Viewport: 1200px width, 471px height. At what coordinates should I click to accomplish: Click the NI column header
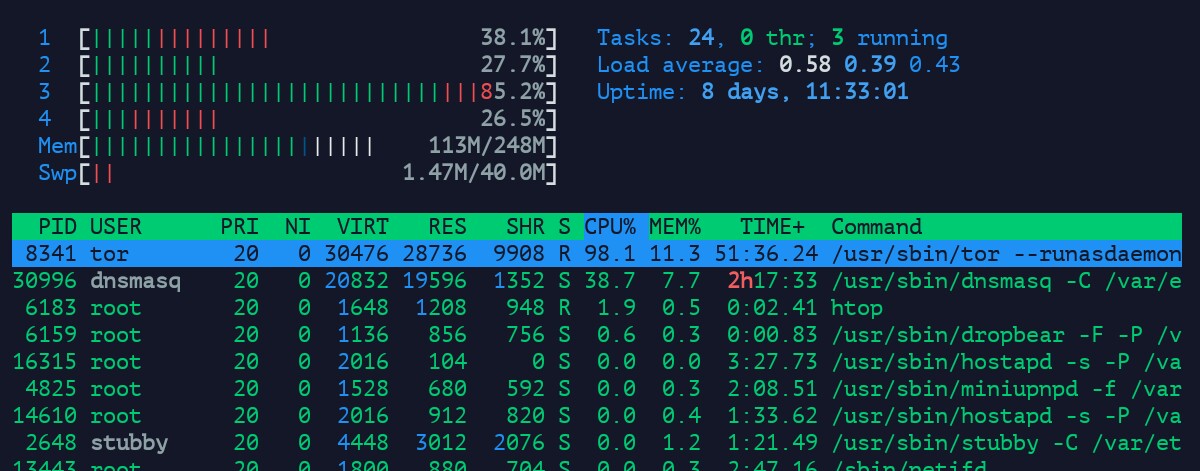[x=298, y=227]
